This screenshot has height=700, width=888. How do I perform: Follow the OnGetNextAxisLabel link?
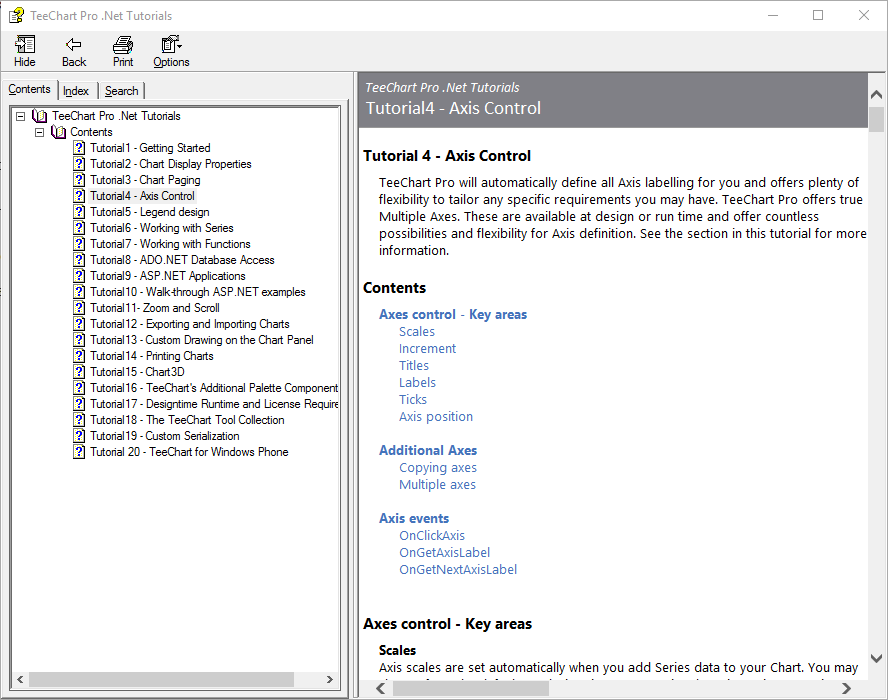point(458,569)
